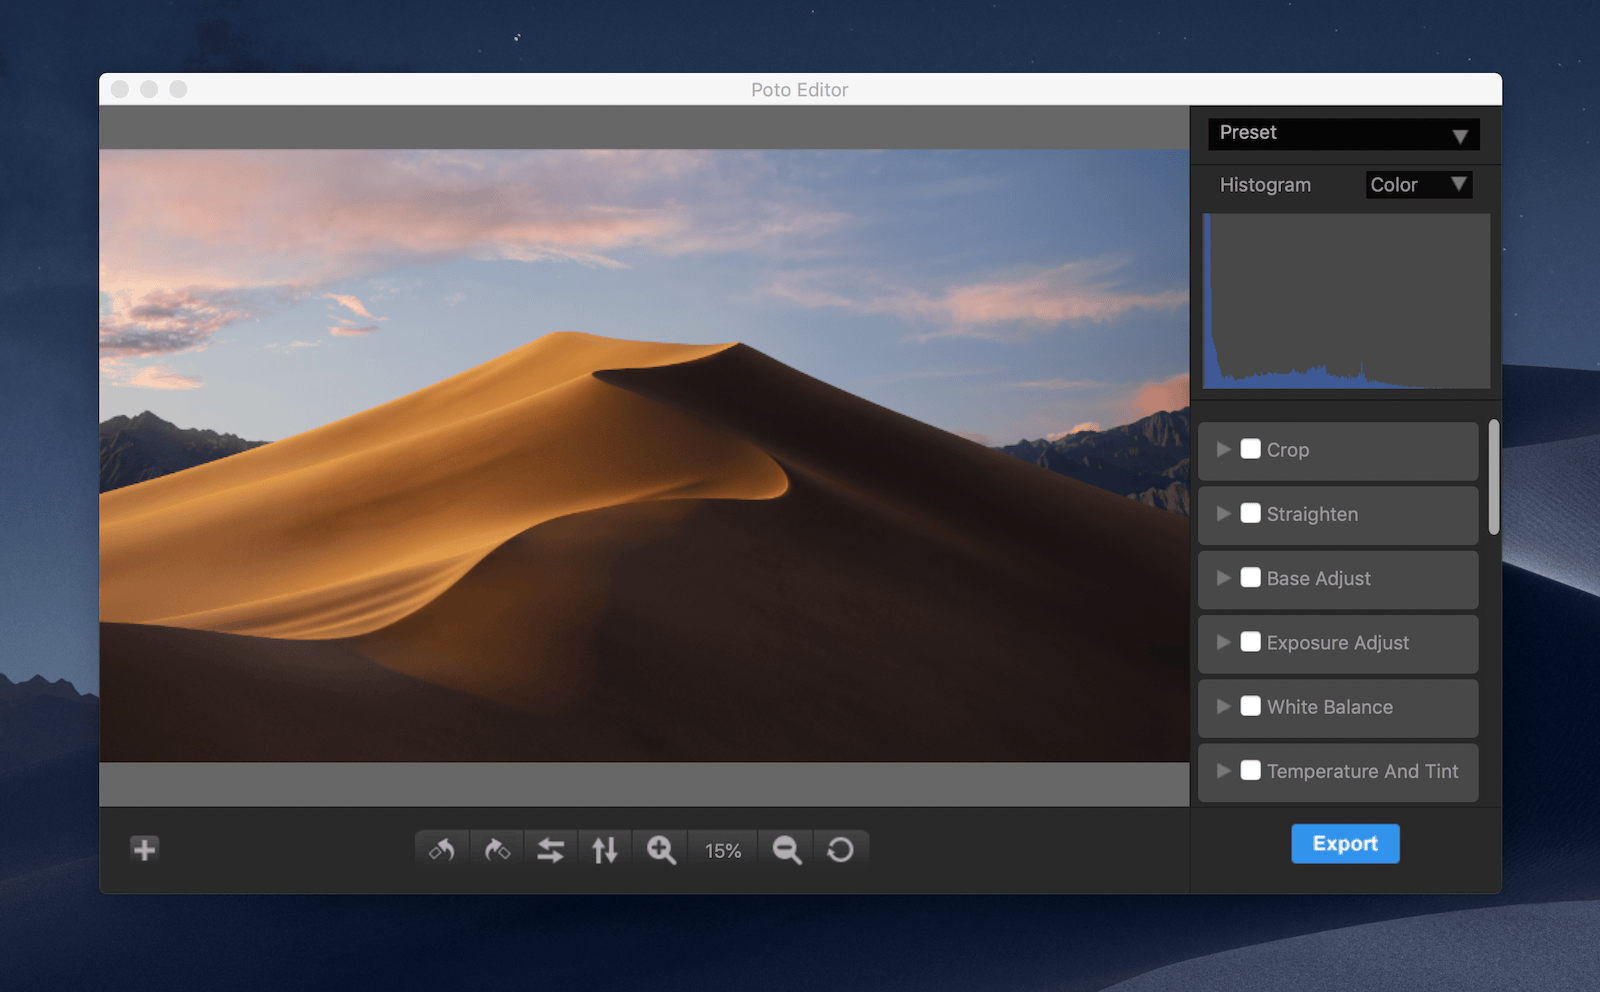Rotate the image counterclockwise
This screenshot has height=992, width=1600.
442,850
